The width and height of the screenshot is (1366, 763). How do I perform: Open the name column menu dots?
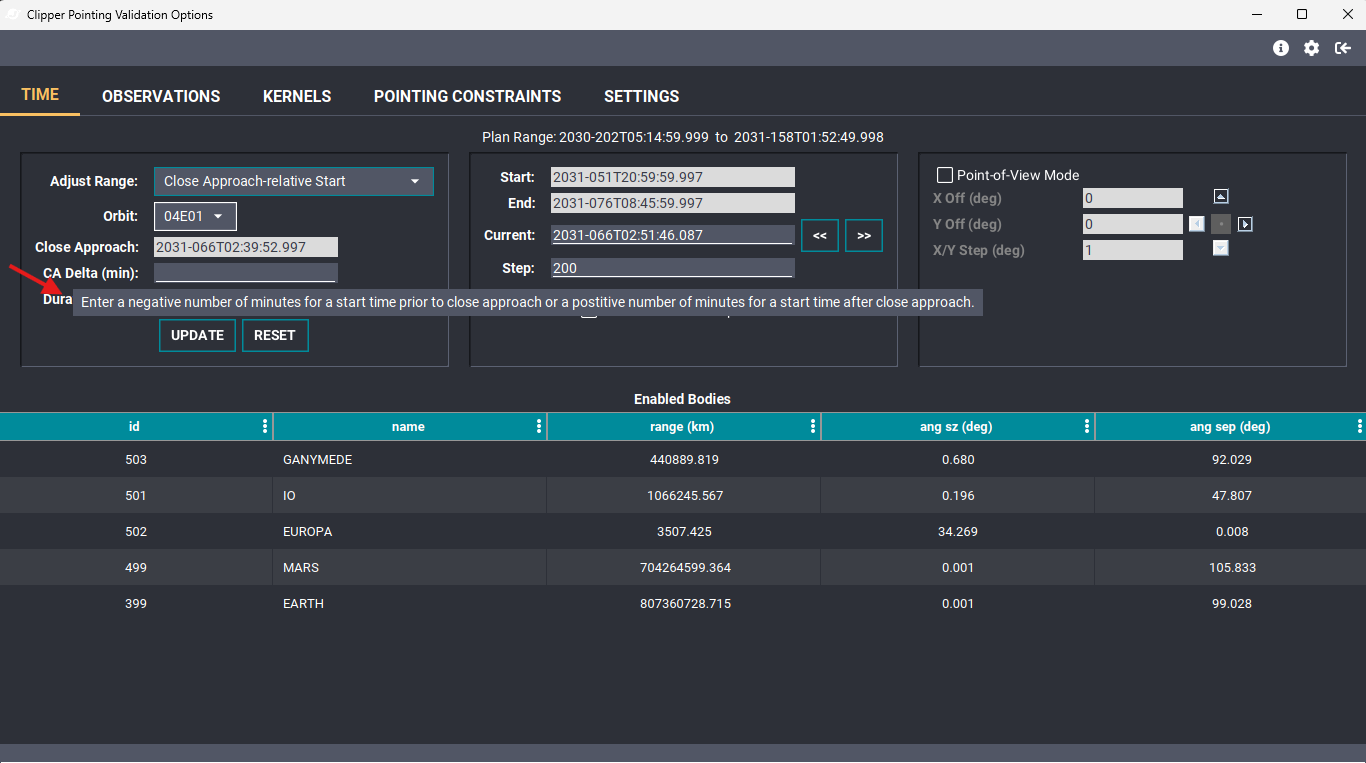click(x=539, y=427)
